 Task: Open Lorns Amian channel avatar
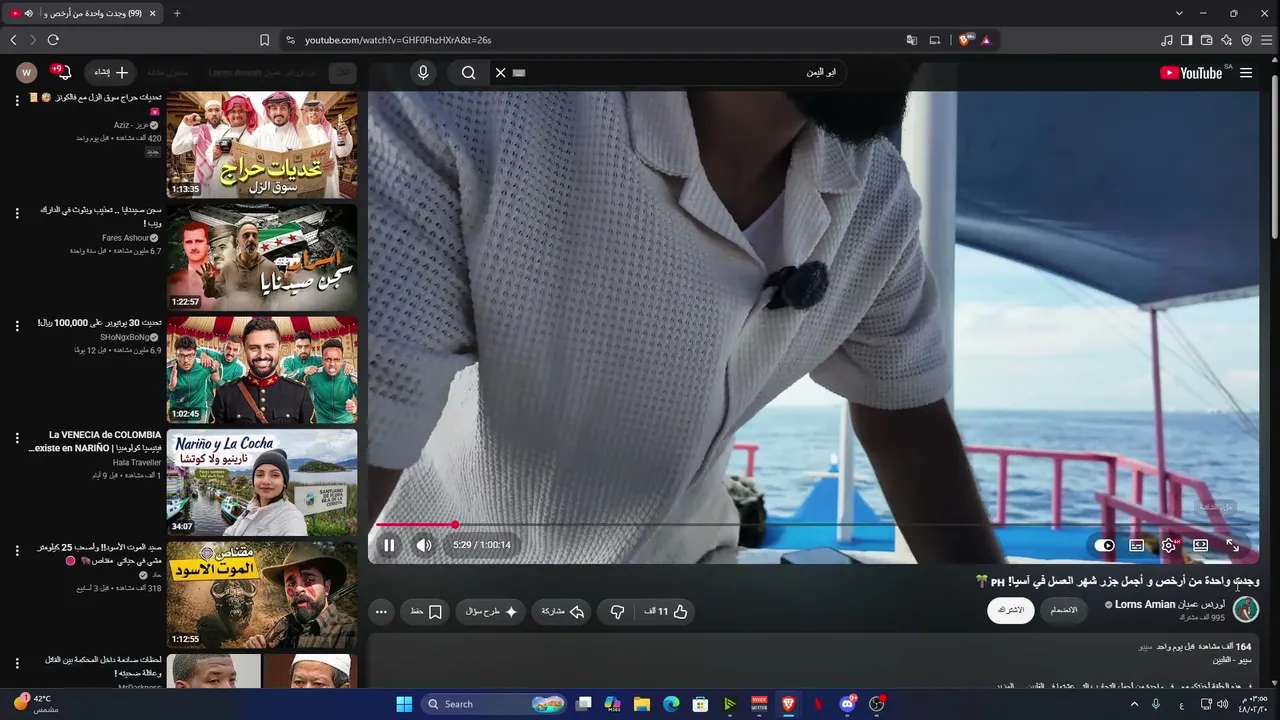(x=1246, y=609)
